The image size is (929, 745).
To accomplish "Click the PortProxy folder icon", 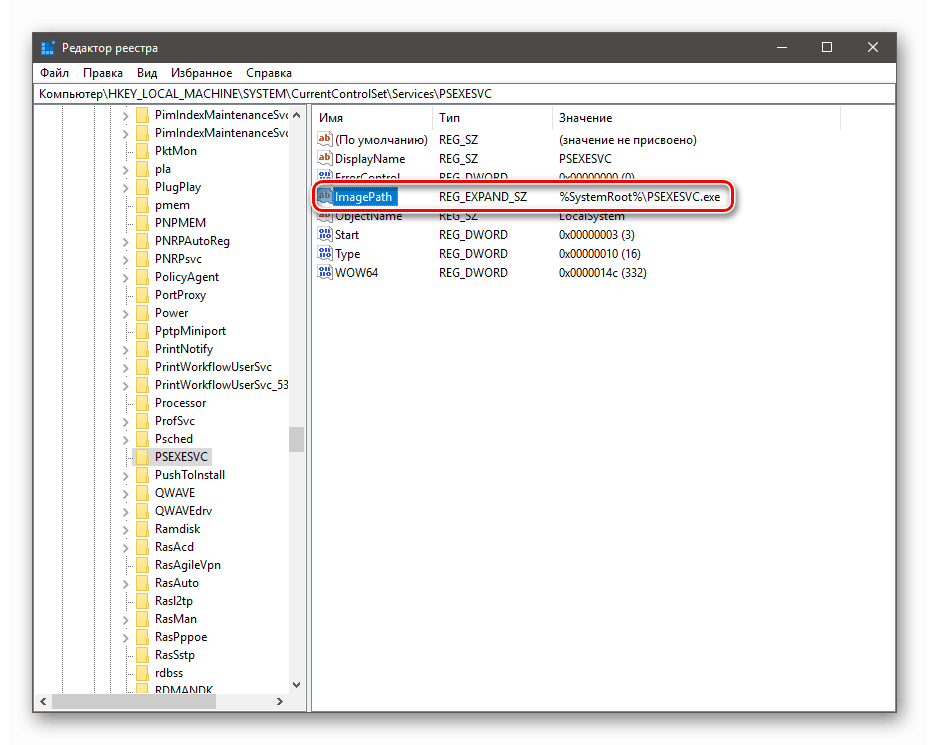I will [x=142, y=295].
